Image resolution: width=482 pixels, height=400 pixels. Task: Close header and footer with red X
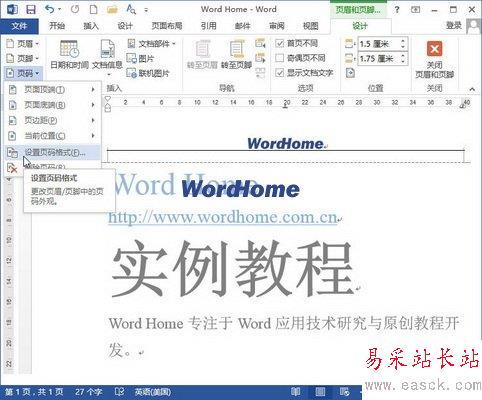coord(434,60)
